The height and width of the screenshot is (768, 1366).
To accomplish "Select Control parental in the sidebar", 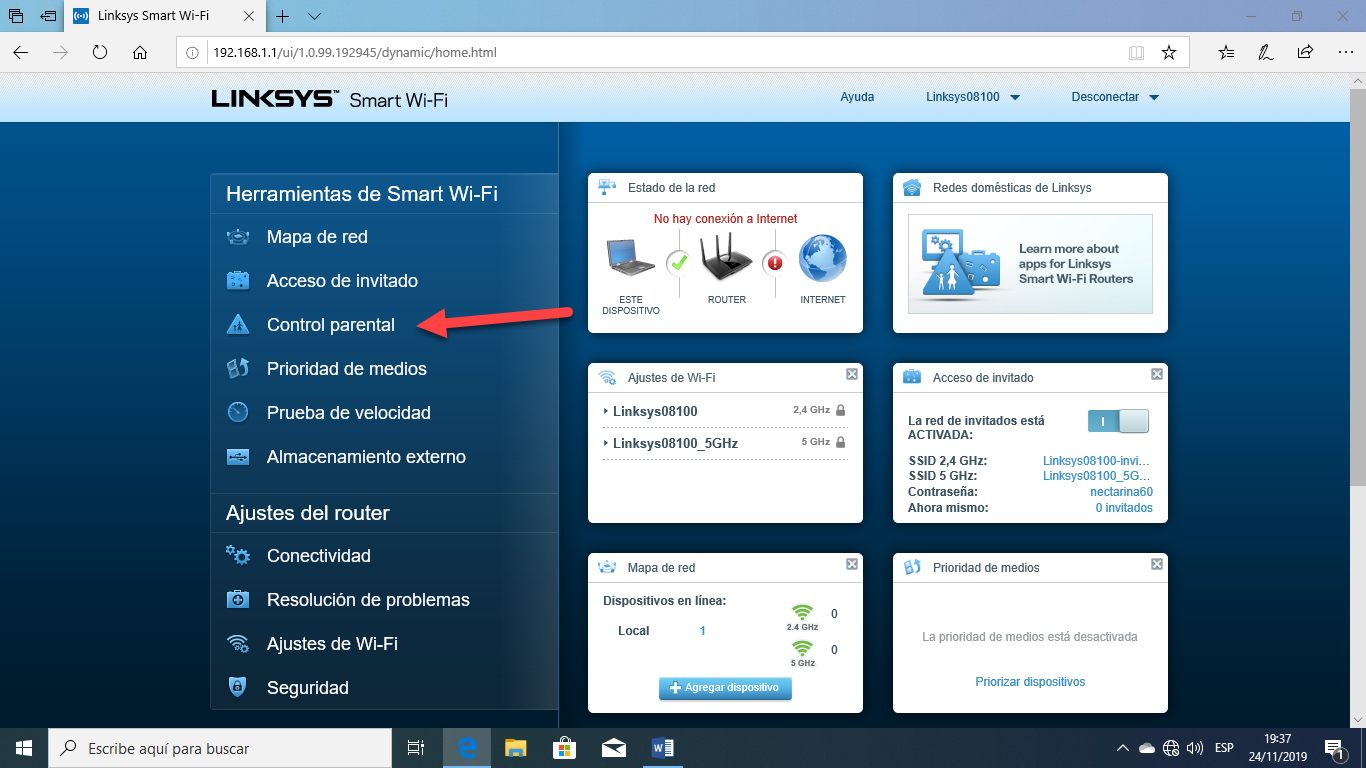I will pos(330,325).
